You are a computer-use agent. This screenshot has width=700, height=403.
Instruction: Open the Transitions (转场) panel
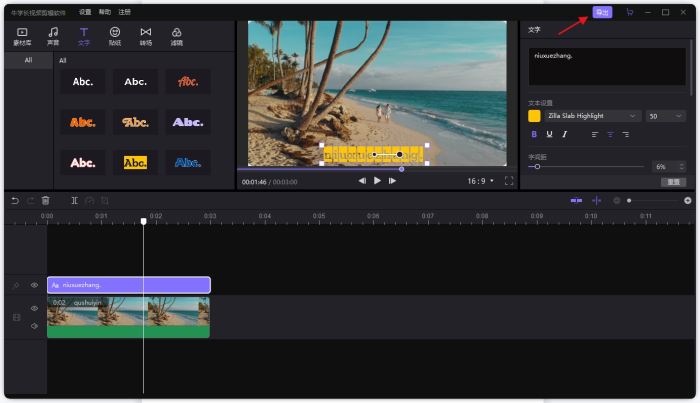coord(146,36)
